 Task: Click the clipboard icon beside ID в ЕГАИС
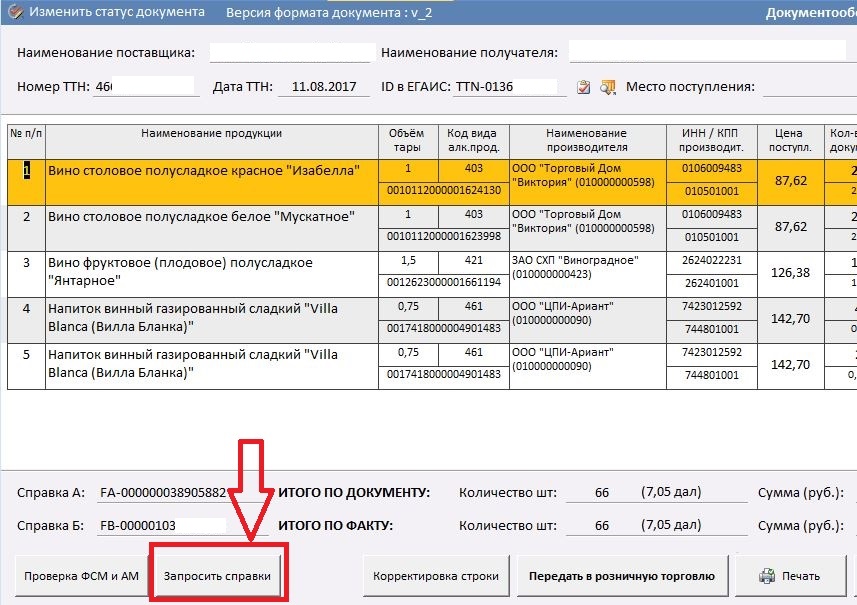(x=585, y=88)
